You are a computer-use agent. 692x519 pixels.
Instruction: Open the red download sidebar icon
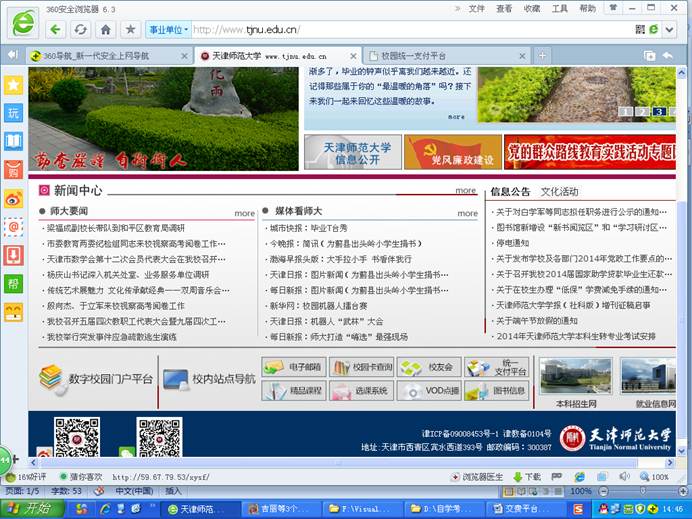point(13,255)
